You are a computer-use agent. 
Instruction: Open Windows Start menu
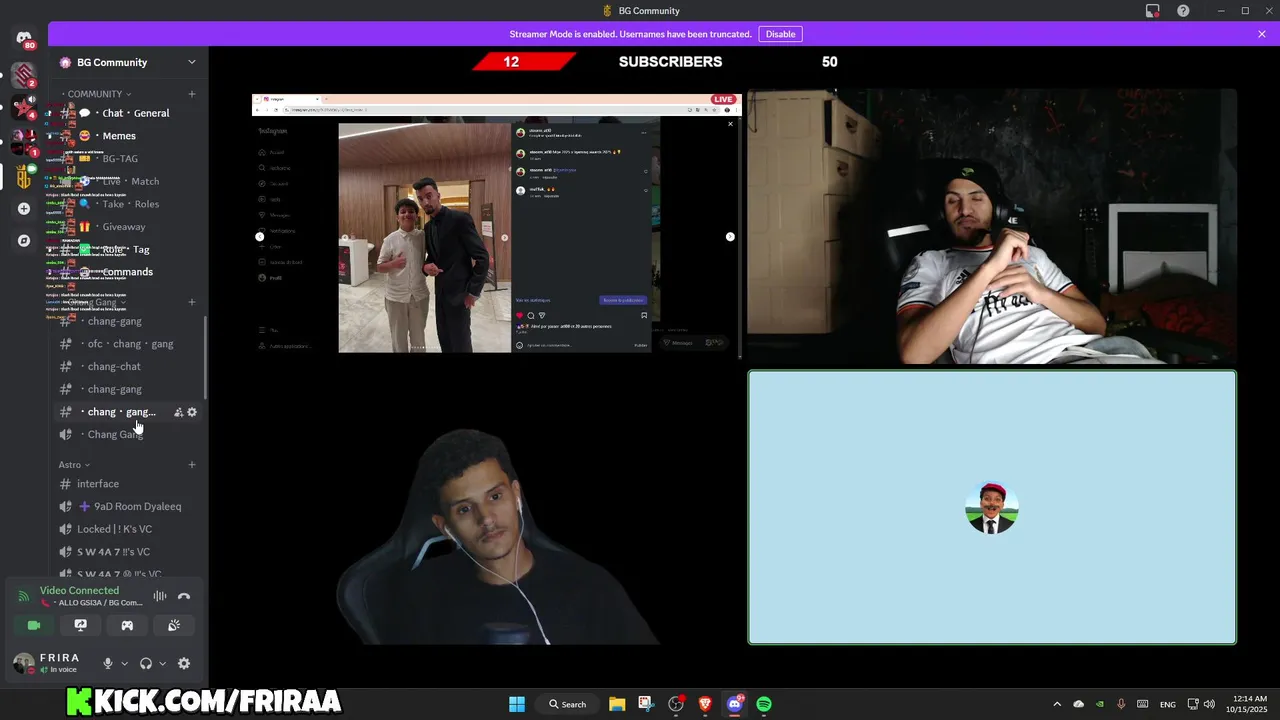click(x=517, y=704)
